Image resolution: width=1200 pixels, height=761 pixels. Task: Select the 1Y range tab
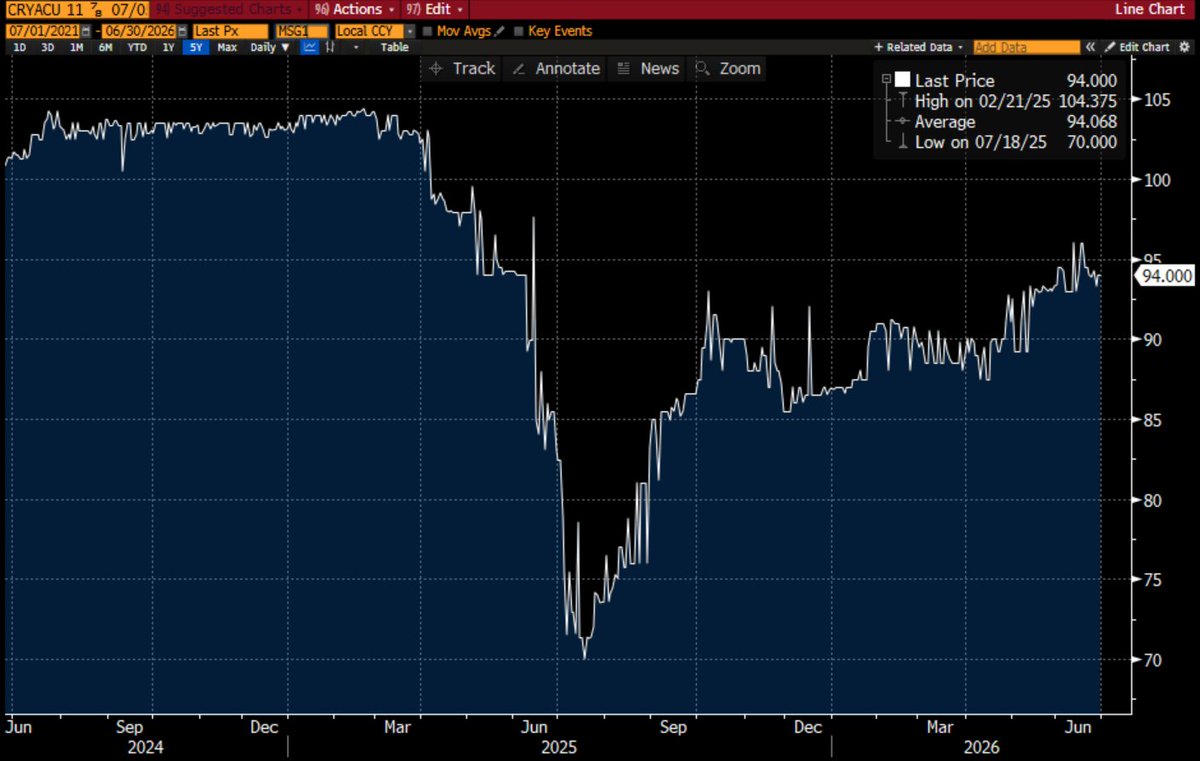click(x=168, y=47)
